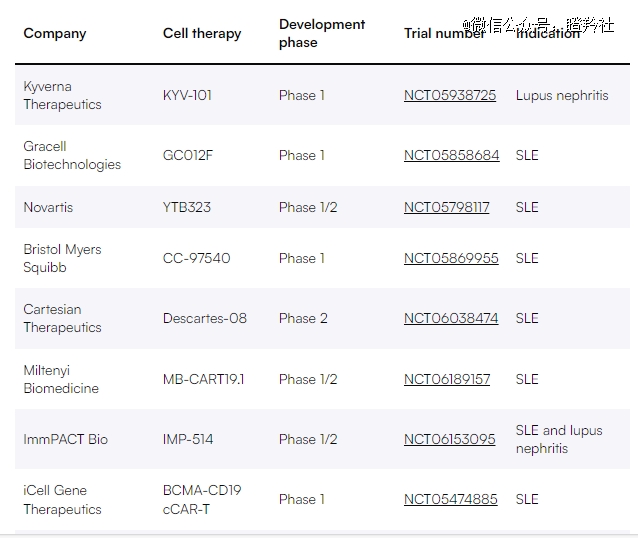
Task: Click the Phase 1/2 cell in Novartis row
Action: click(x=308, y=207)
